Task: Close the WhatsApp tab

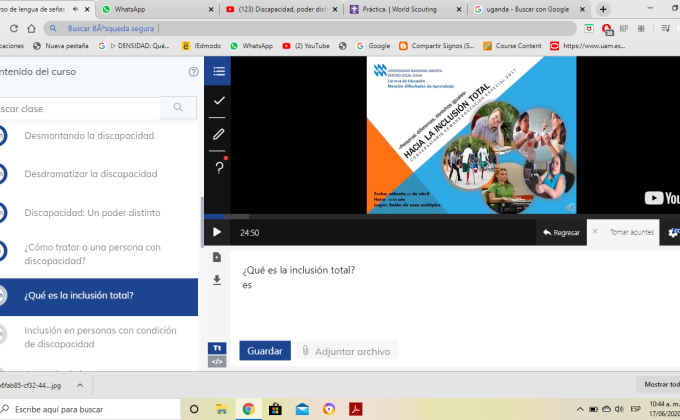Action: [211, 9]
